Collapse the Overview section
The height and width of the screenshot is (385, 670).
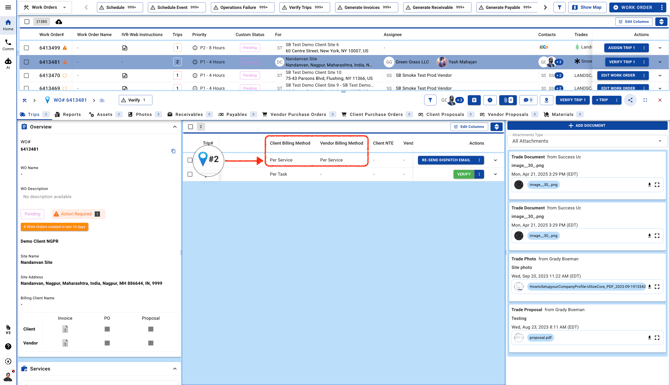click(x=175, y=127)
